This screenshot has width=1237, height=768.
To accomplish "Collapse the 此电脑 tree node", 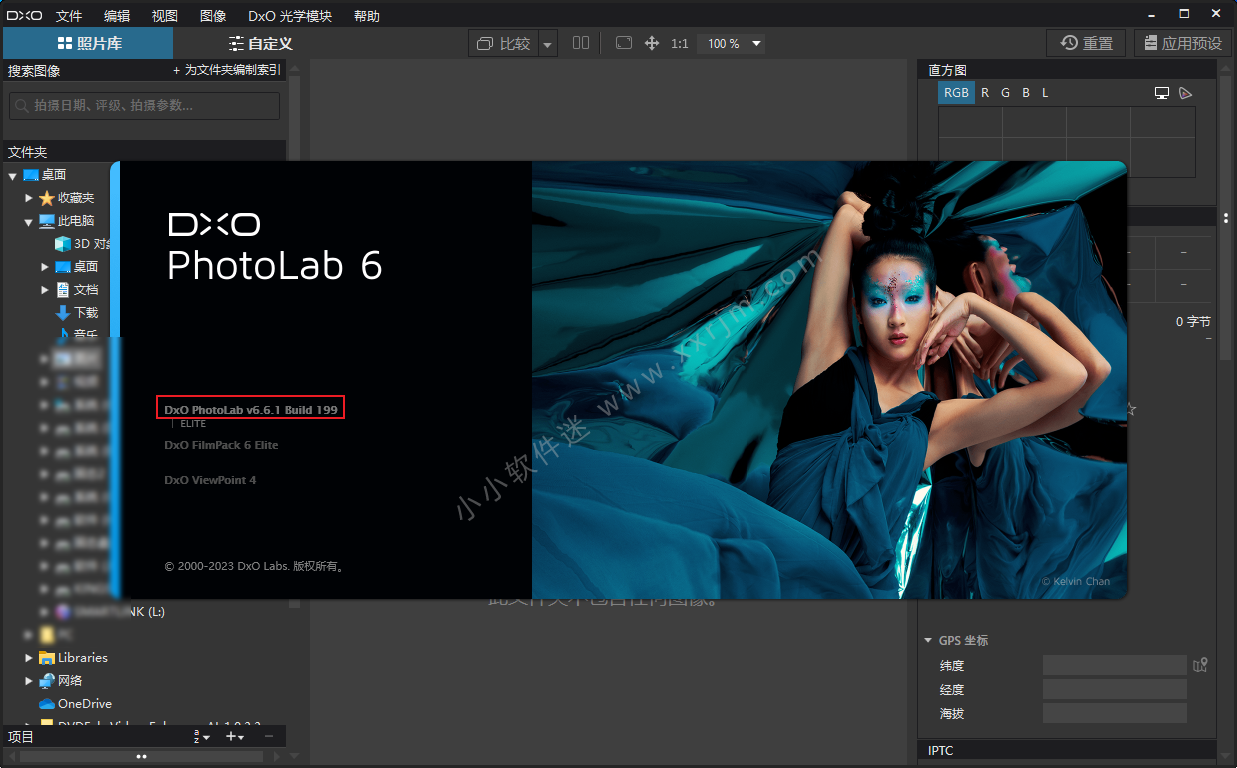I will pos(29,221).
